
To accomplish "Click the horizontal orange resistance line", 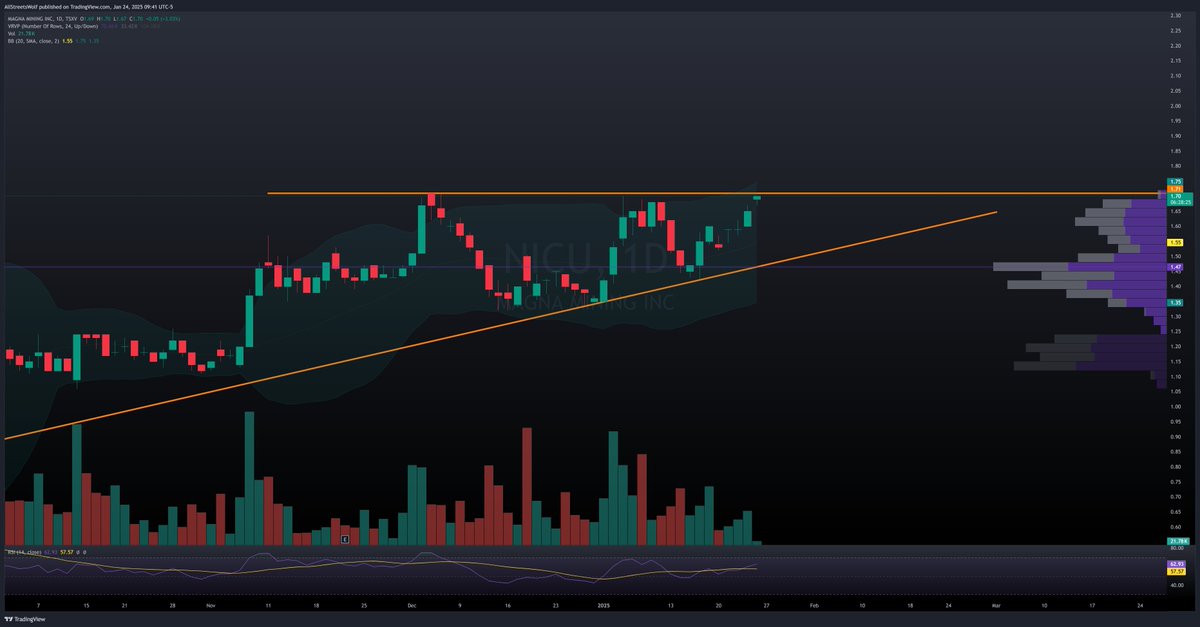I will (715, 193).
